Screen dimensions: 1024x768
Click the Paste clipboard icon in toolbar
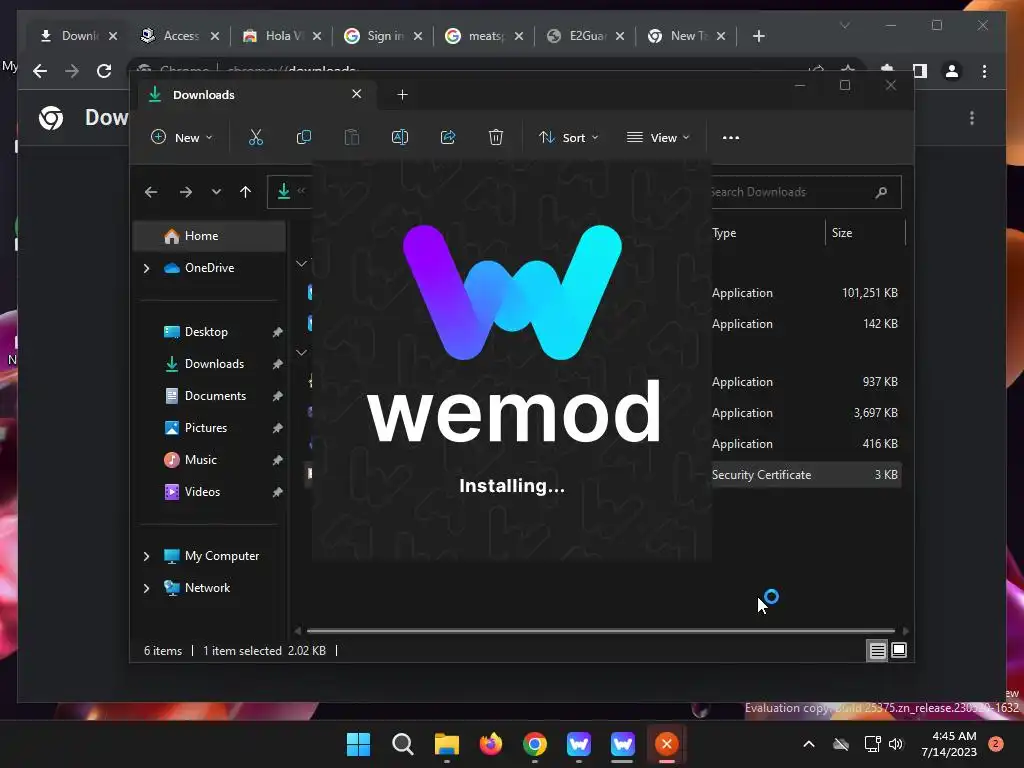pos(351,137)
